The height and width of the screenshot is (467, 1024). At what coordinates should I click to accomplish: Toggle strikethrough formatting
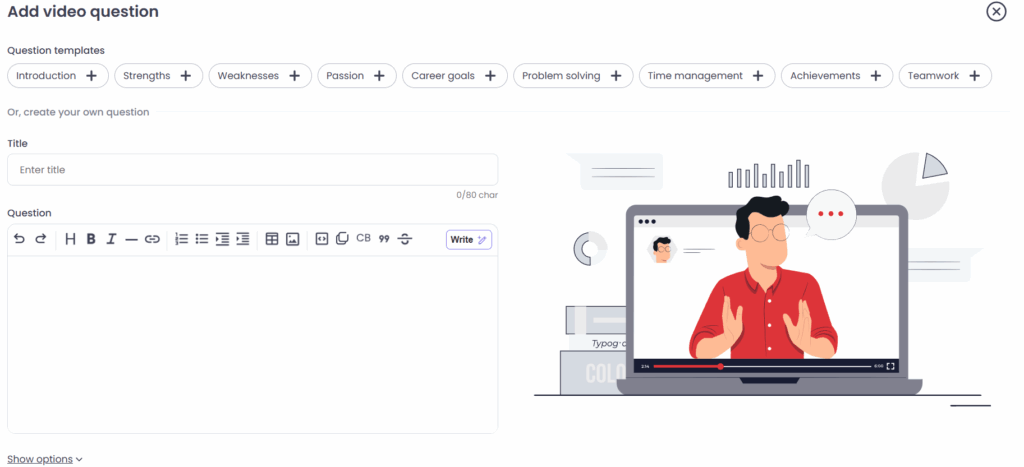click(x=405, y=239)
